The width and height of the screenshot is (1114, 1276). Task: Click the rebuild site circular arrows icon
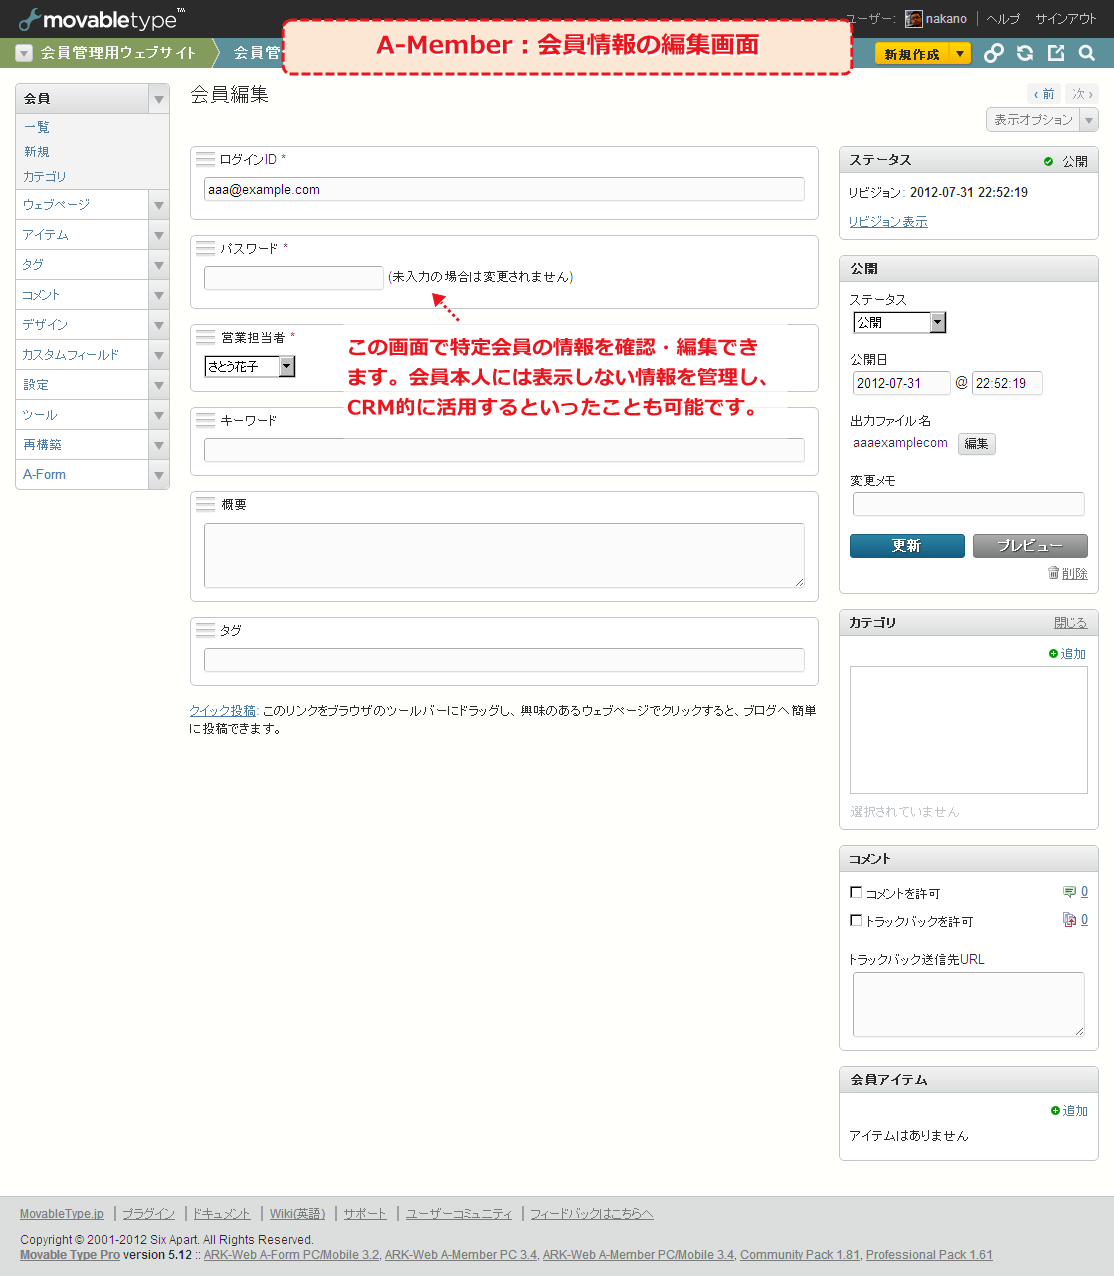(1025, 54)
